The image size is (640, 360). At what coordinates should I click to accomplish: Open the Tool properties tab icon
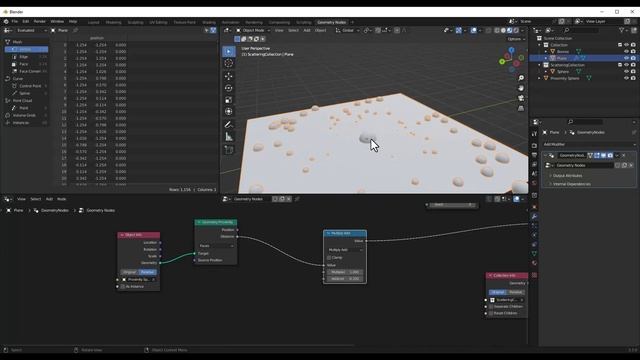[x=534, y=134]
